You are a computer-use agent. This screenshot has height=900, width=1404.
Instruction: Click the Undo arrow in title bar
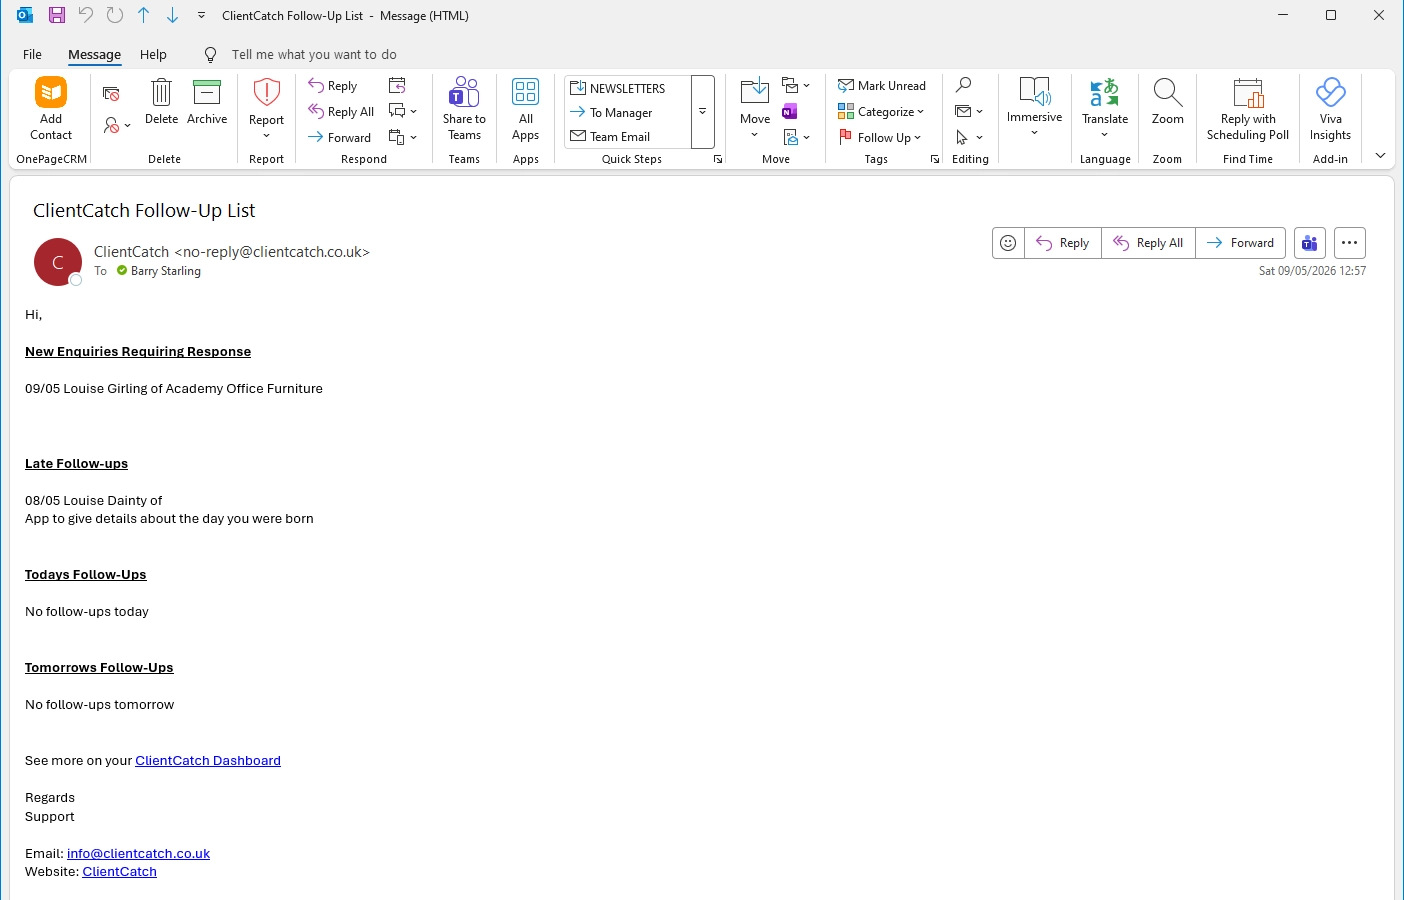[86, 15]
